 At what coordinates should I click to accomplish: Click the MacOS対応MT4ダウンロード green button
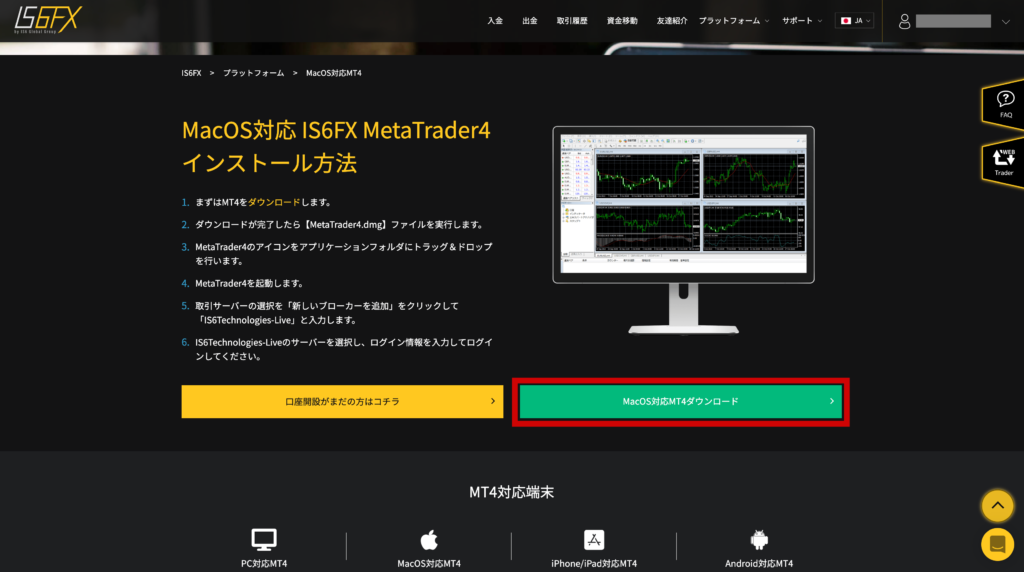(680, 402)
